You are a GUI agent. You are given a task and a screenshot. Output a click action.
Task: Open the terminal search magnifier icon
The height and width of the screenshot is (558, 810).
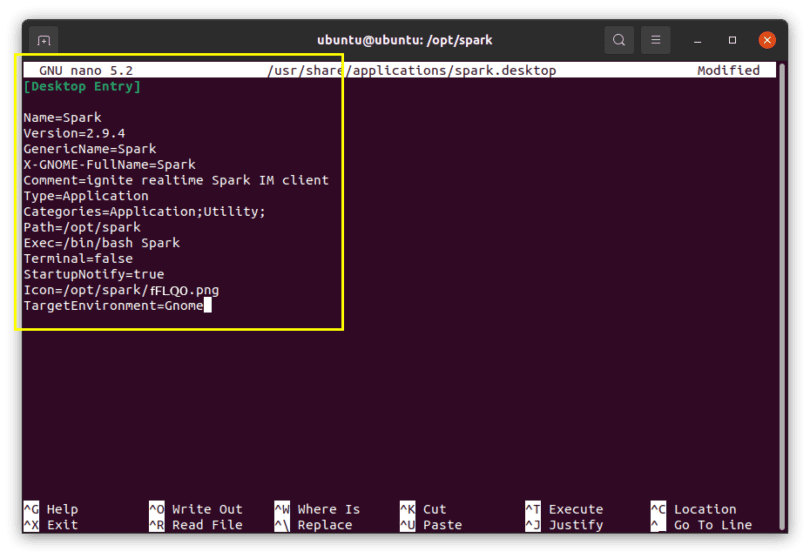[x=619, y=40]
